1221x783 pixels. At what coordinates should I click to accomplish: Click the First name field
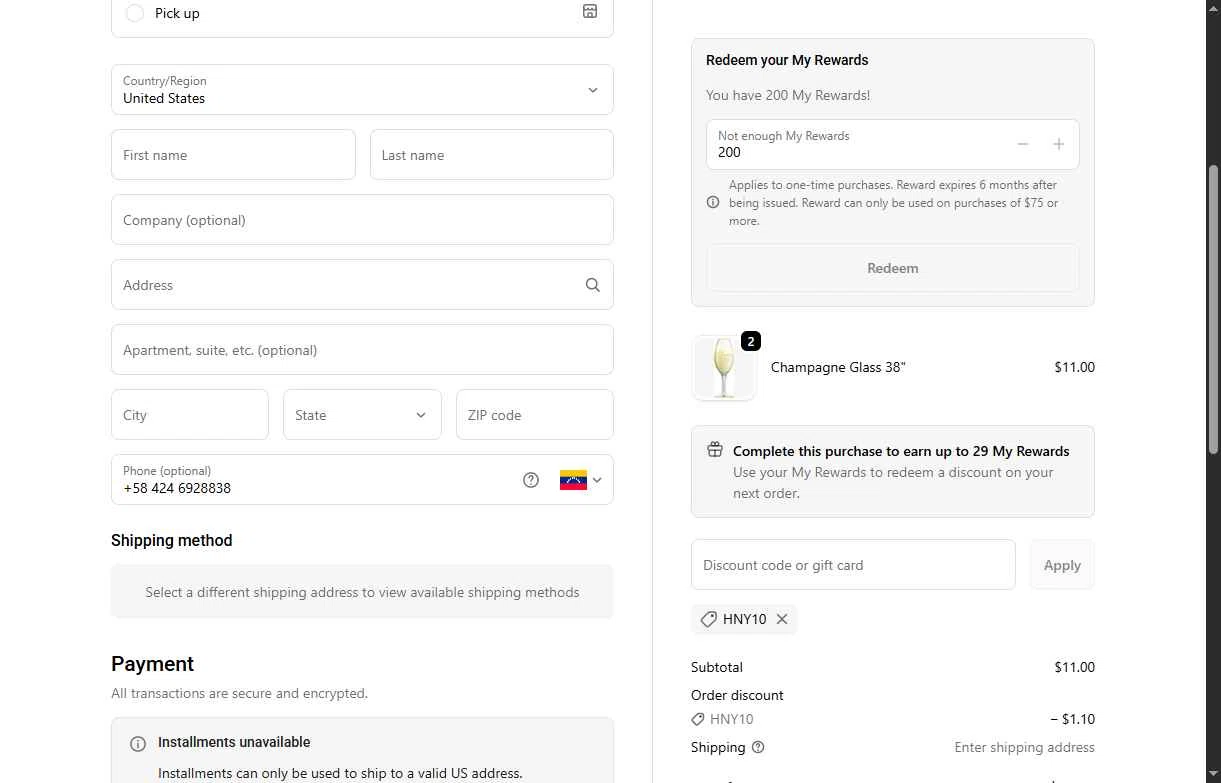pos(233,155)
